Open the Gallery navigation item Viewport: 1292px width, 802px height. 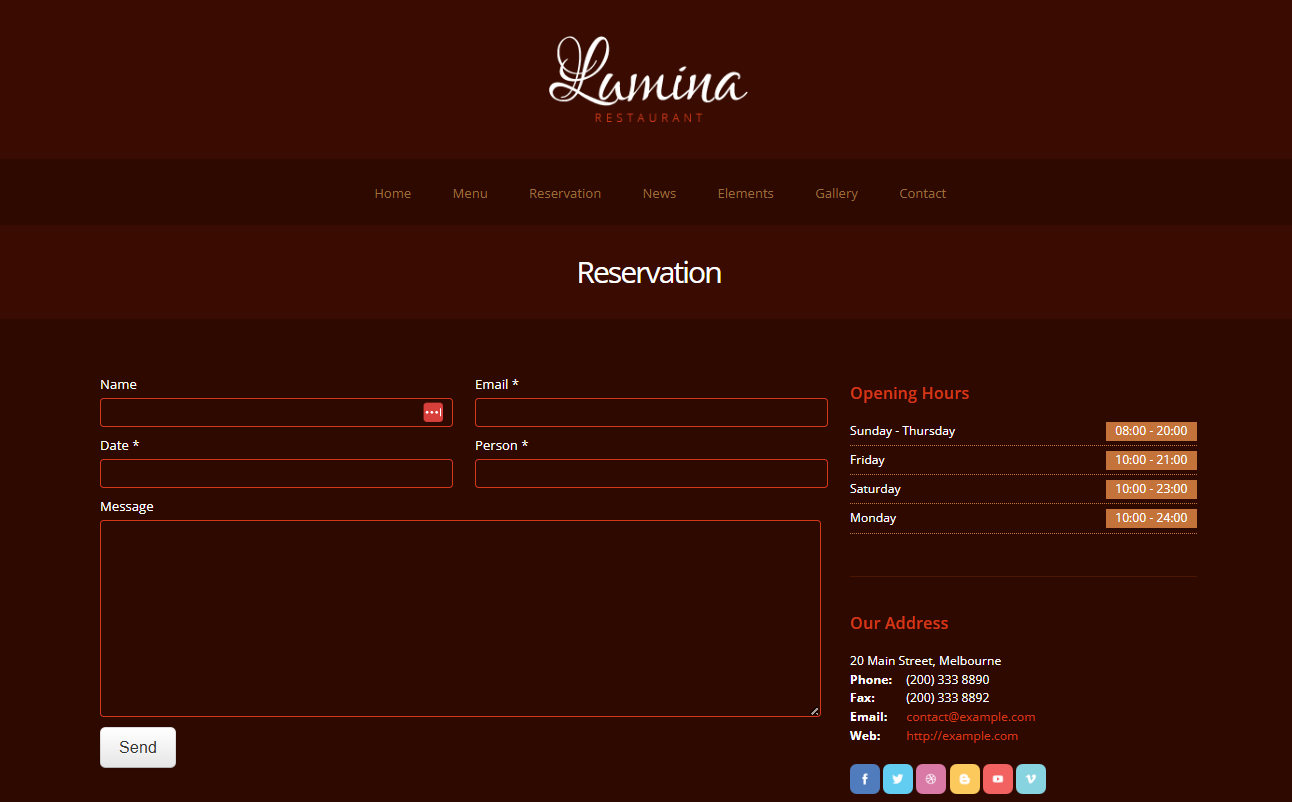coord(837,193)
